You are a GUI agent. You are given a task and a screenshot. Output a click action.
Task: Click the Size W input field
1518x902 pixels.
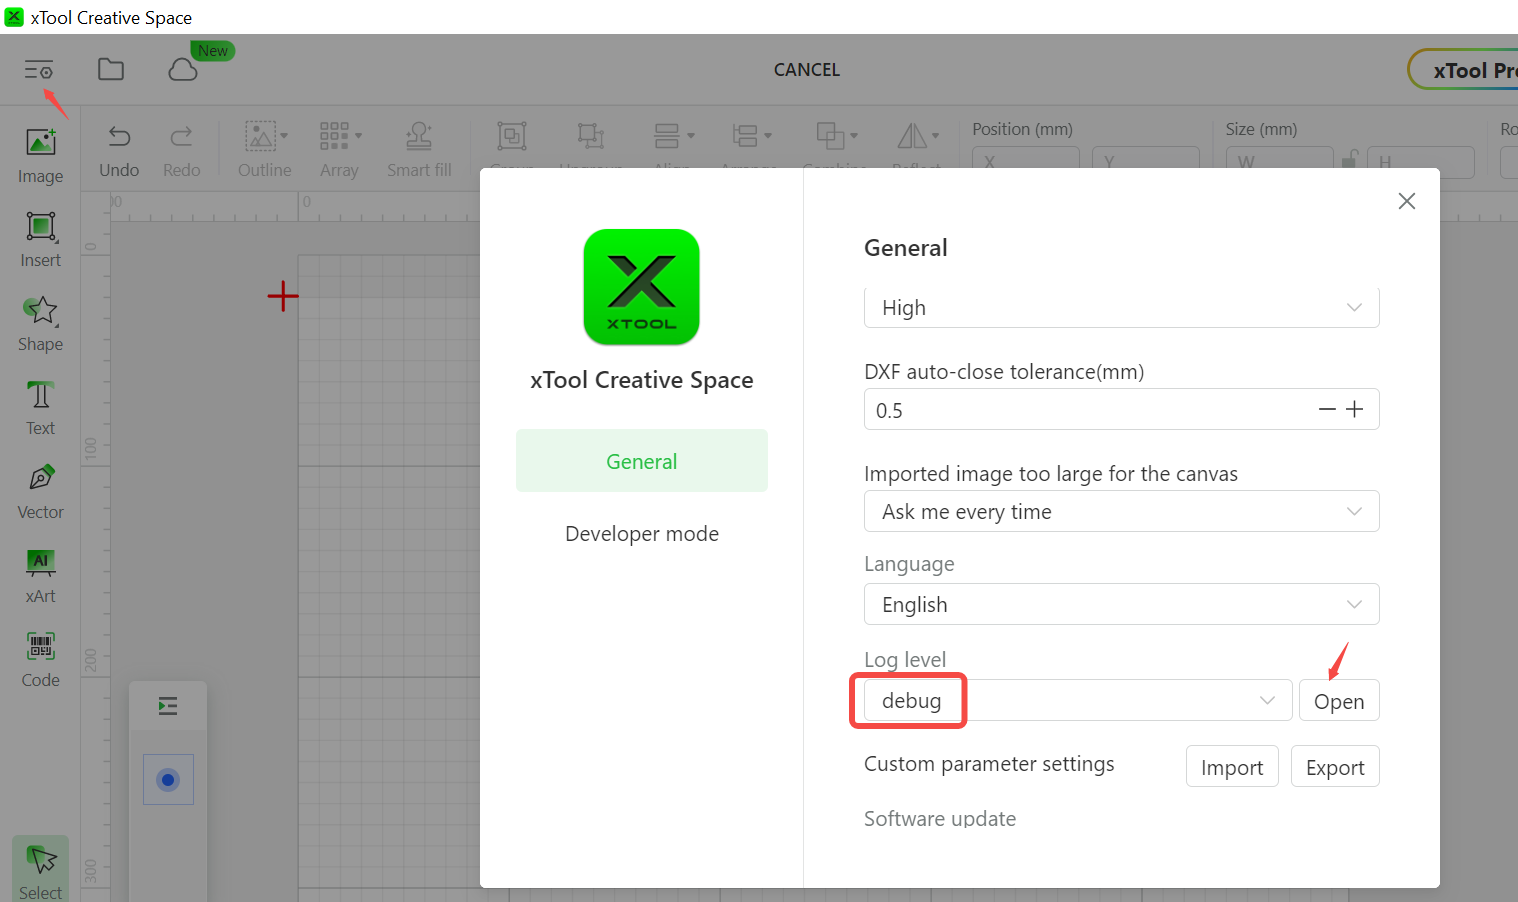(x=1280, y=160)
